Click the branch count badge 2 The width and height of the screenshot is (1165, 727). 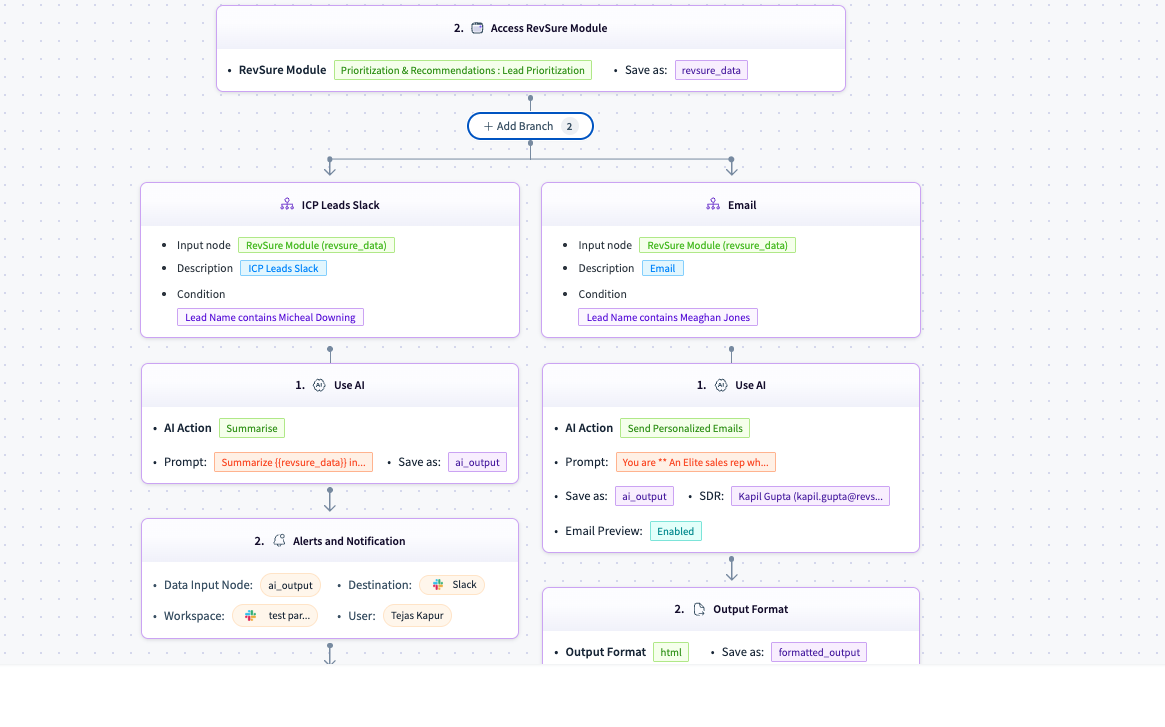point(569,126)
